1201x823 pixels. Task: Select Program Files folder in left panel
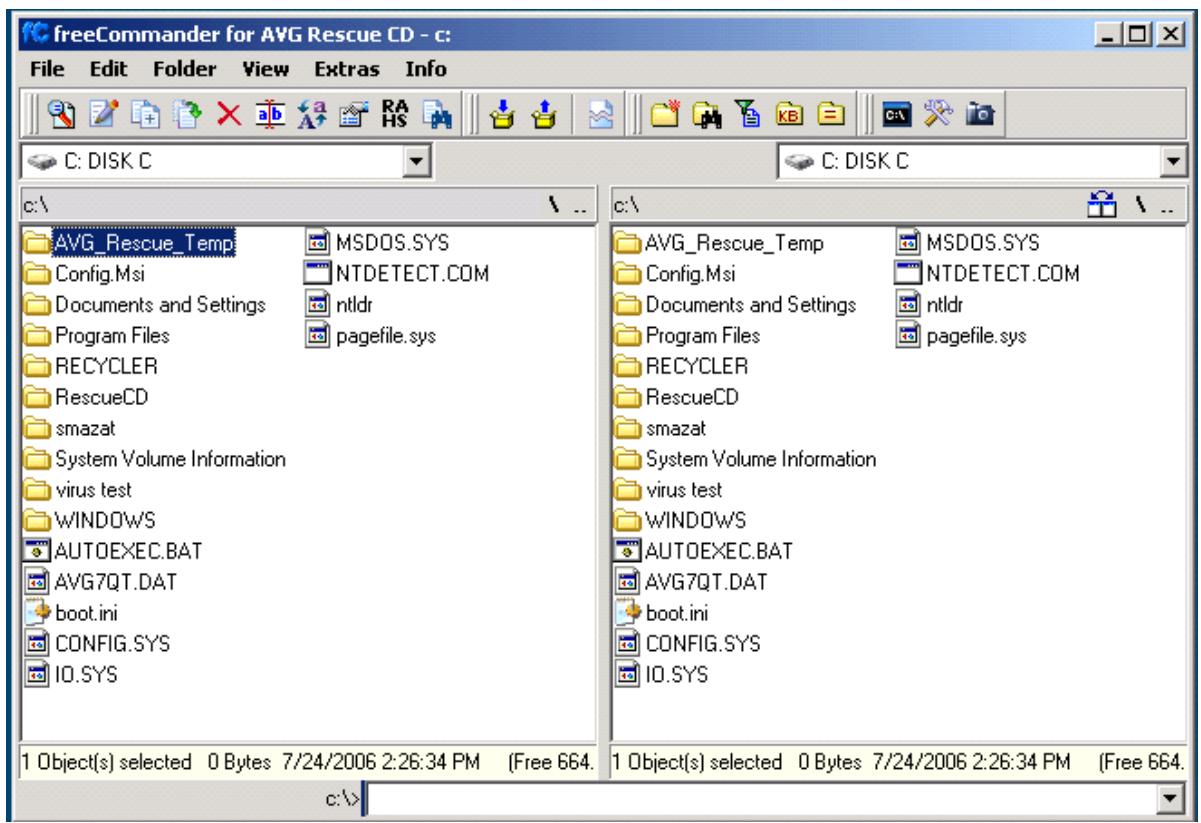click(x=96, y=336)
